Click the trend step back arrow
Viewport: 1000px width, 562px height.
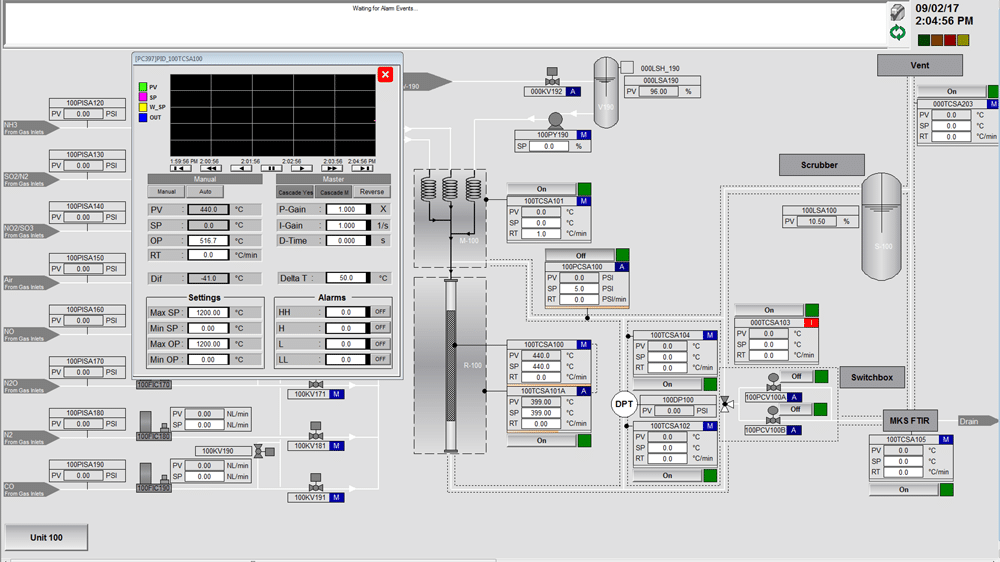[241, 168]
